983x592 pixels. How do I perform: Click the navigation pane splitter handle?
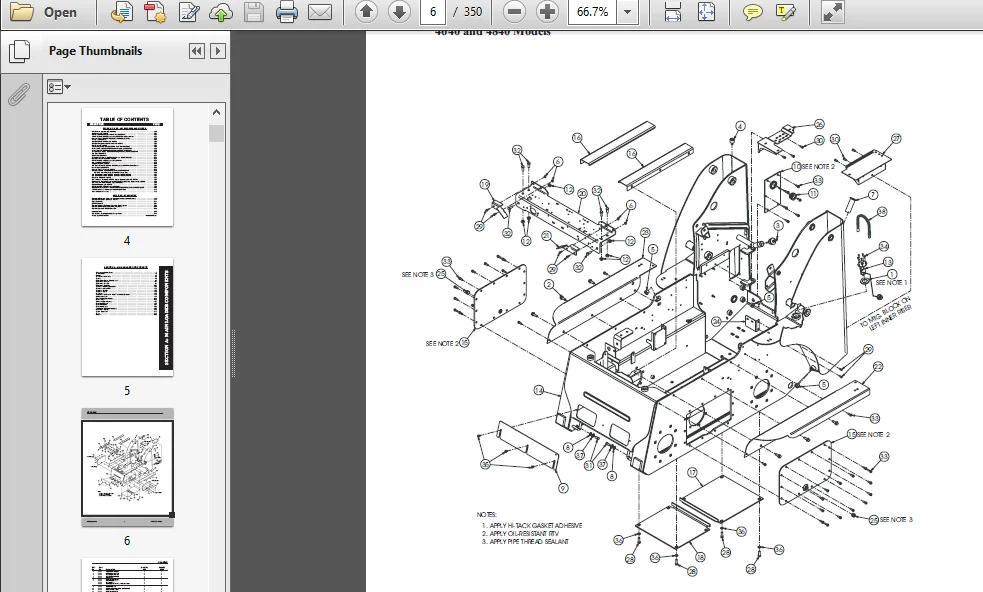233,353
